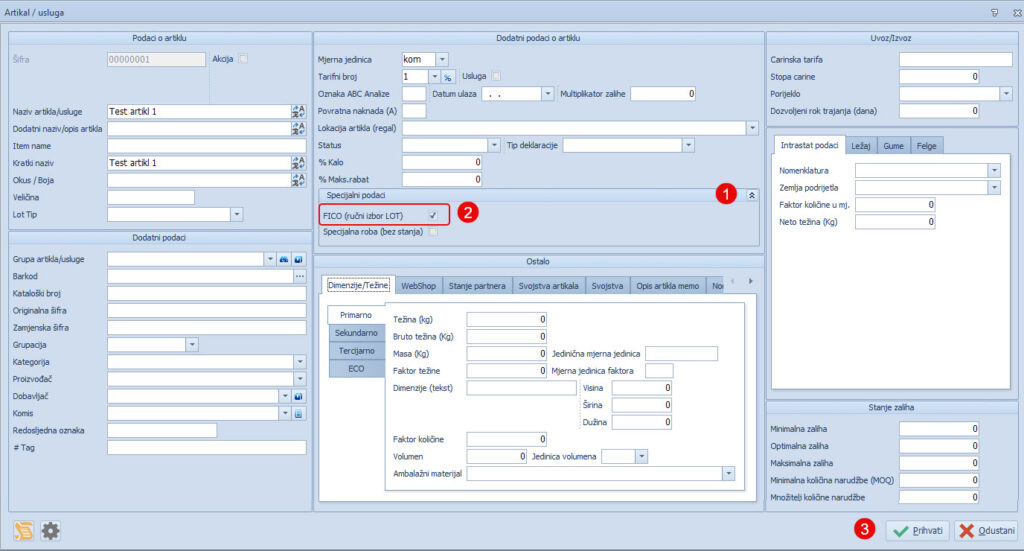
Task: Tick the Akcija checkbox
Action: pos(243,59)
